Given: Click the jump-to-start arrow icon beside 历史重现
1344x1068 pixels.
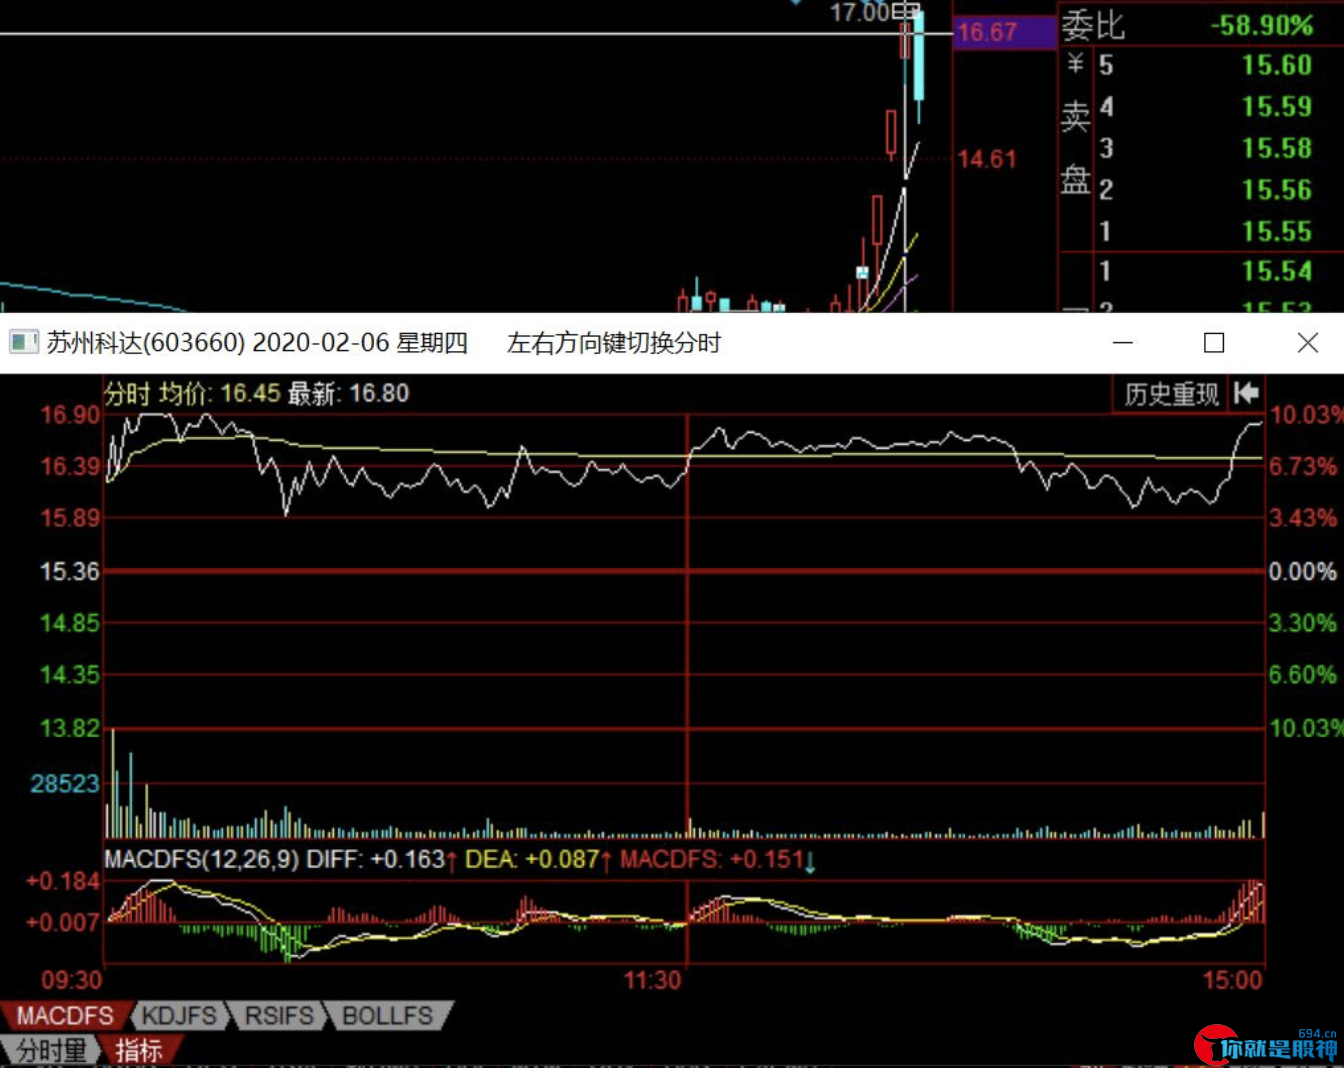Looking at the screenshot, I should pyautogui.click(x=1246, y=393).
